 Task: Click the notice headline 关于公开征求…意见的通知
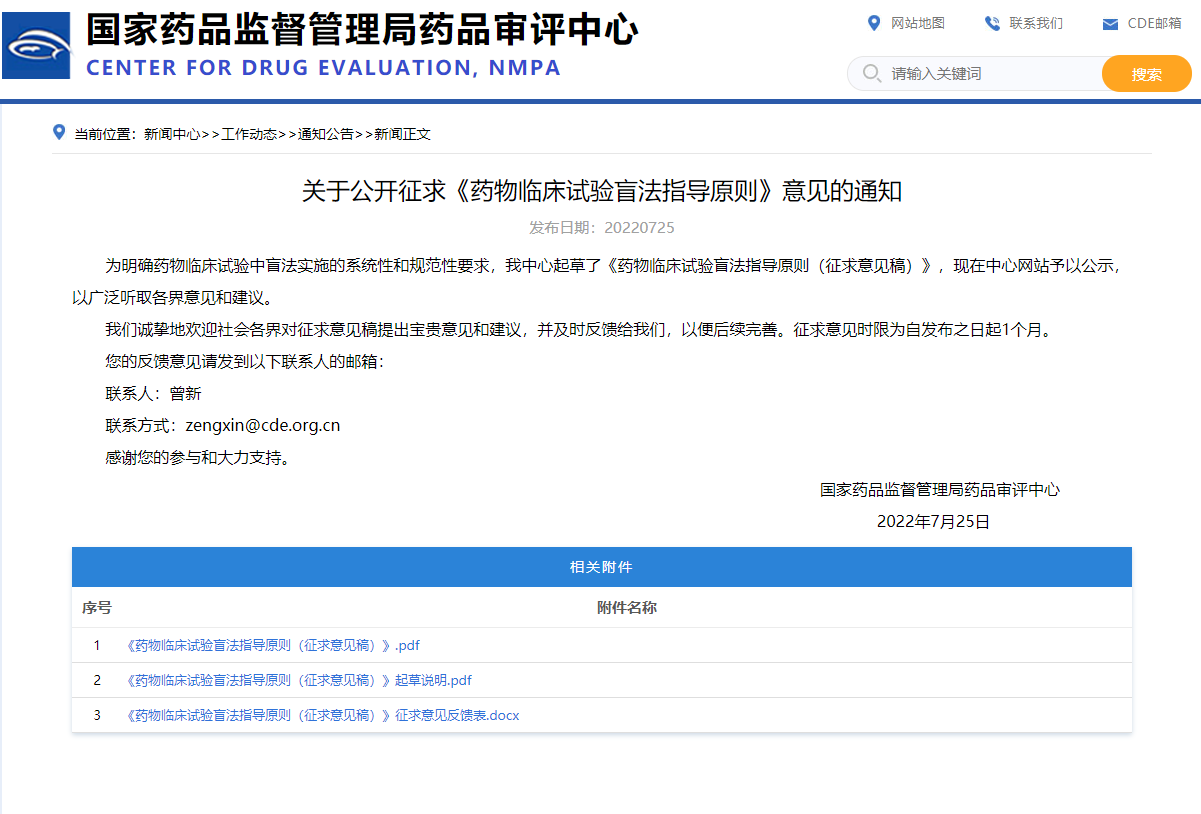[602, 191]
